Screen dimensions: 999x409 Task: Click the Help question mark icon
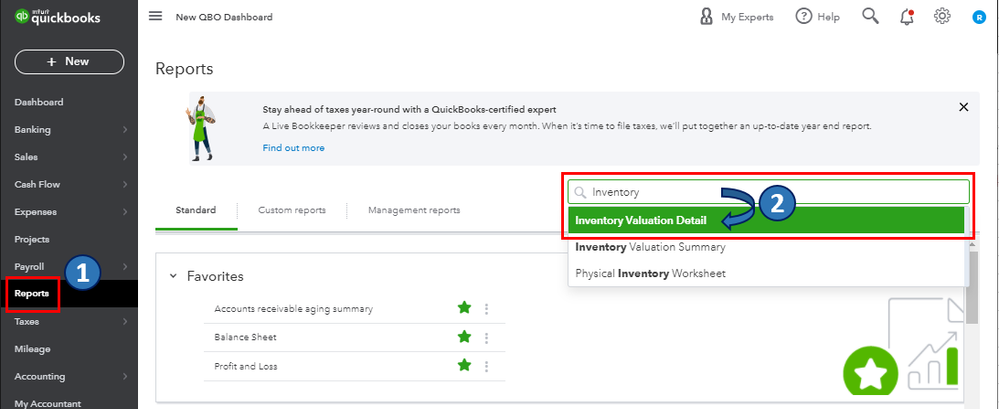tap(803, 16)
